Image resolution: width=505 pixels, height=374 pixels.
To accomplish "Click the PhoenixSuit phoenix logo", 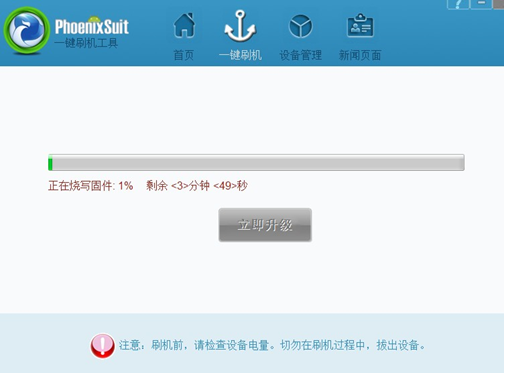I will [27, 30].
